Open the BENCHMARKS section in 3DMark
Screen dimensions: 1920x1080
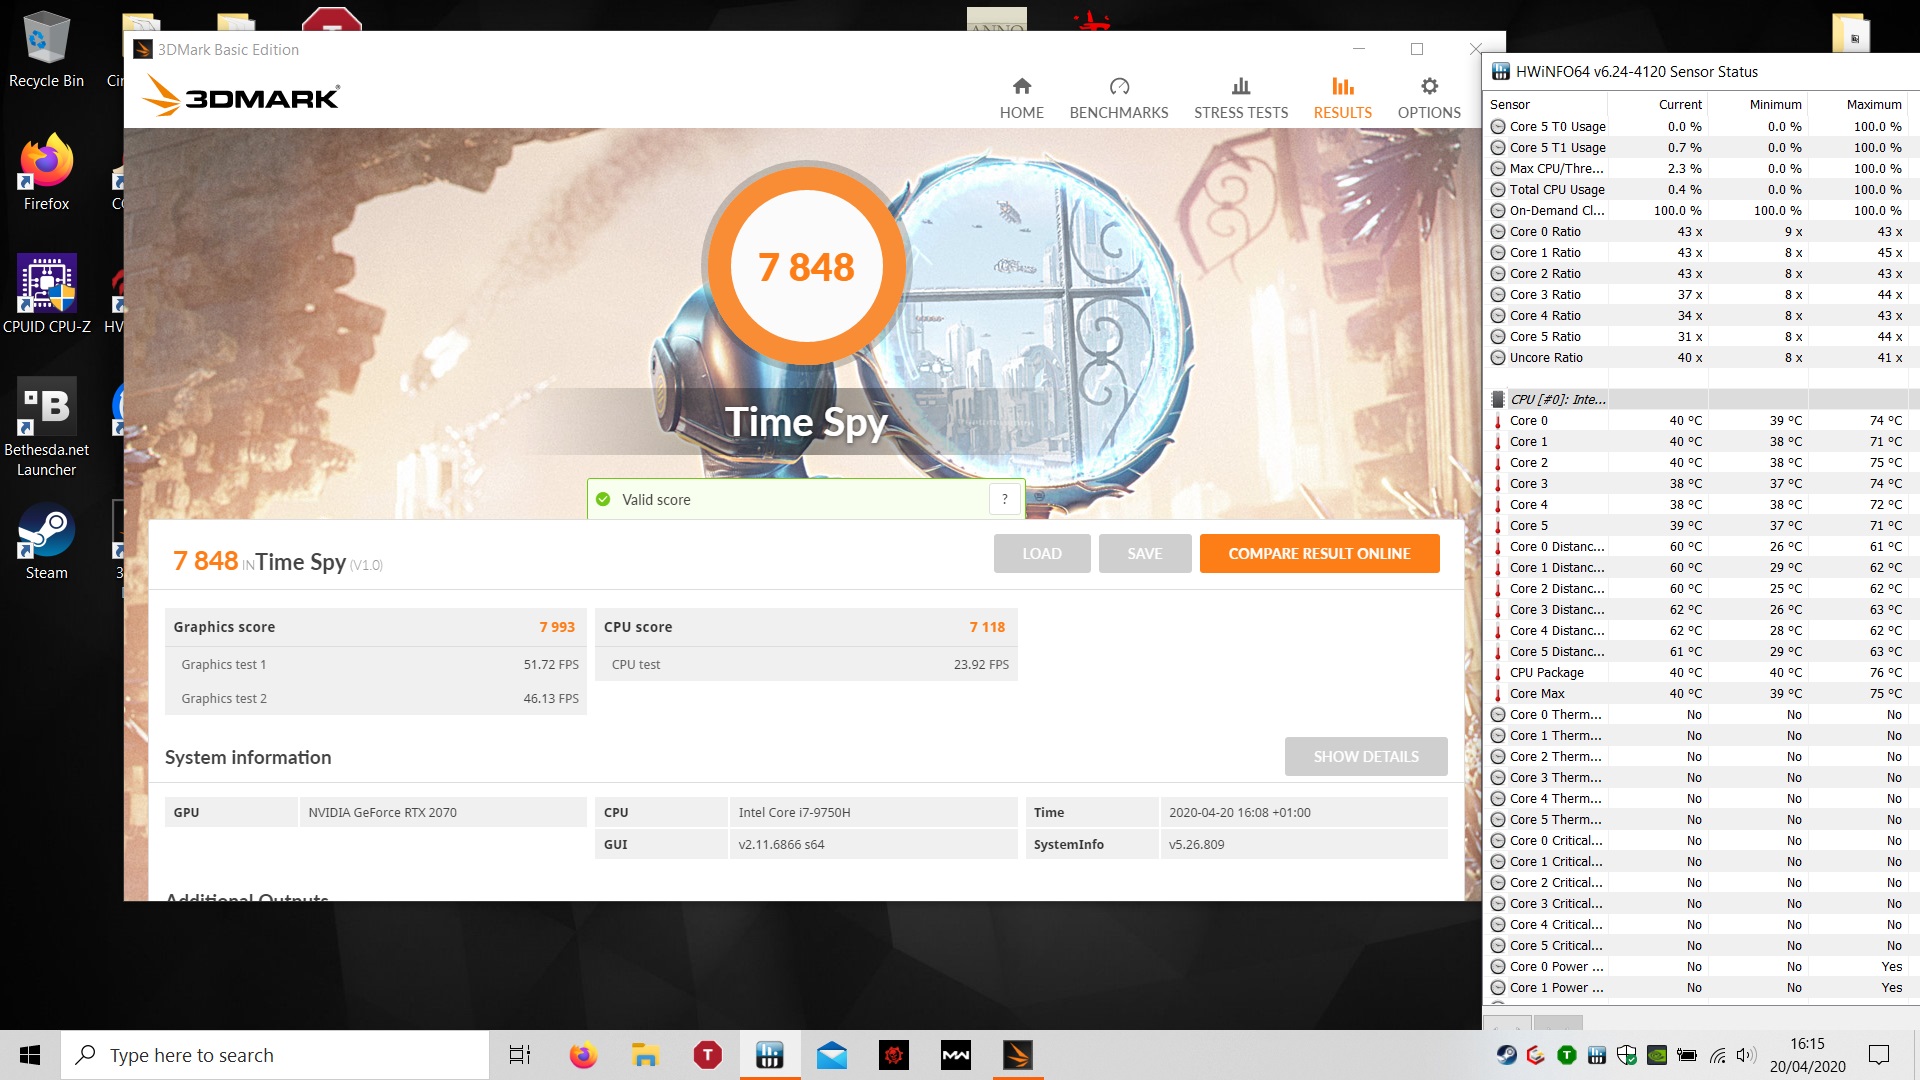tap(1118, 98)
